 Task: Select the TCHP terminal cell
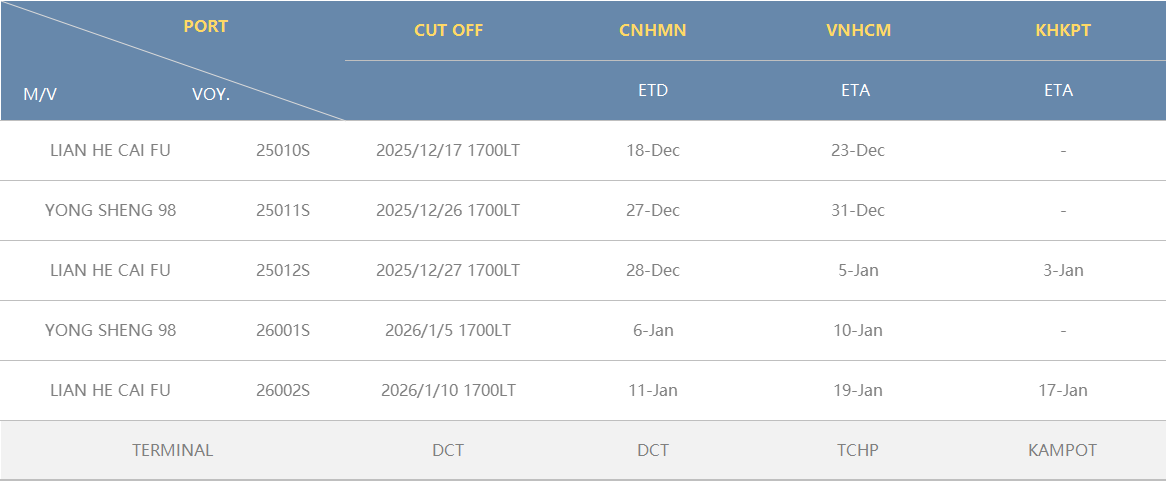tap(858, 450)
